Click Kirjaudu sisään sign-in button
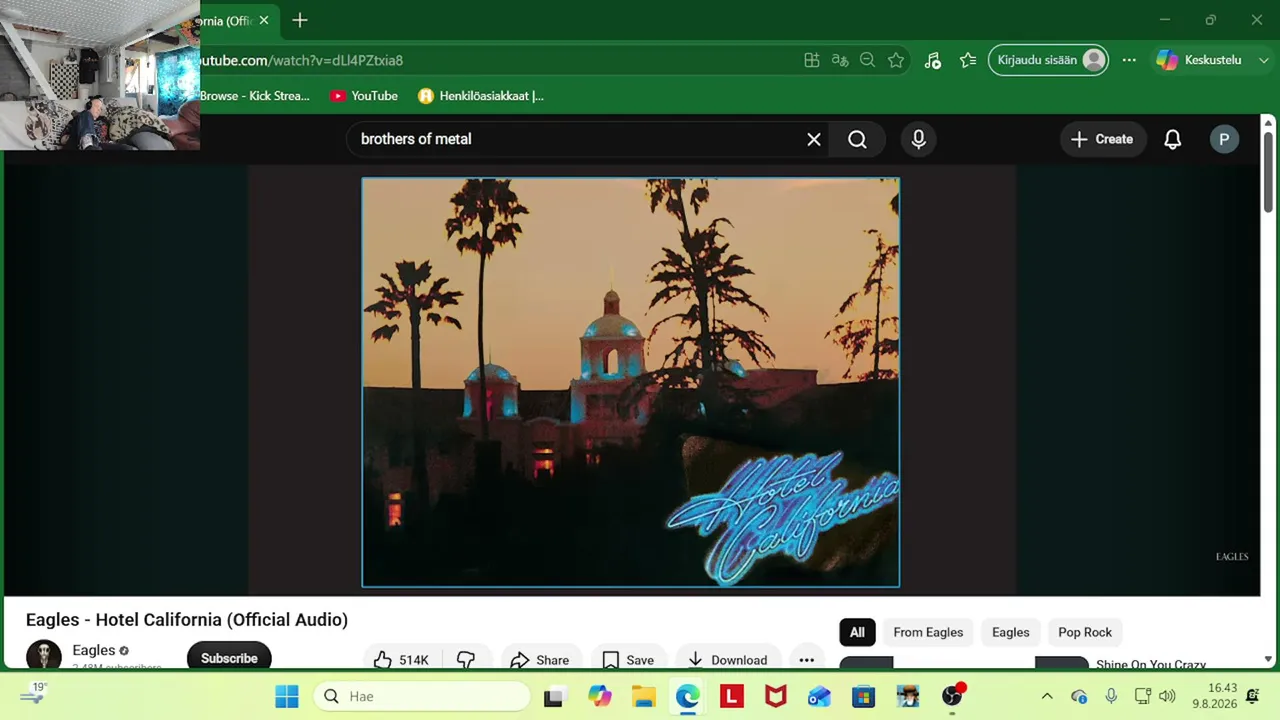 point(1048,60)
